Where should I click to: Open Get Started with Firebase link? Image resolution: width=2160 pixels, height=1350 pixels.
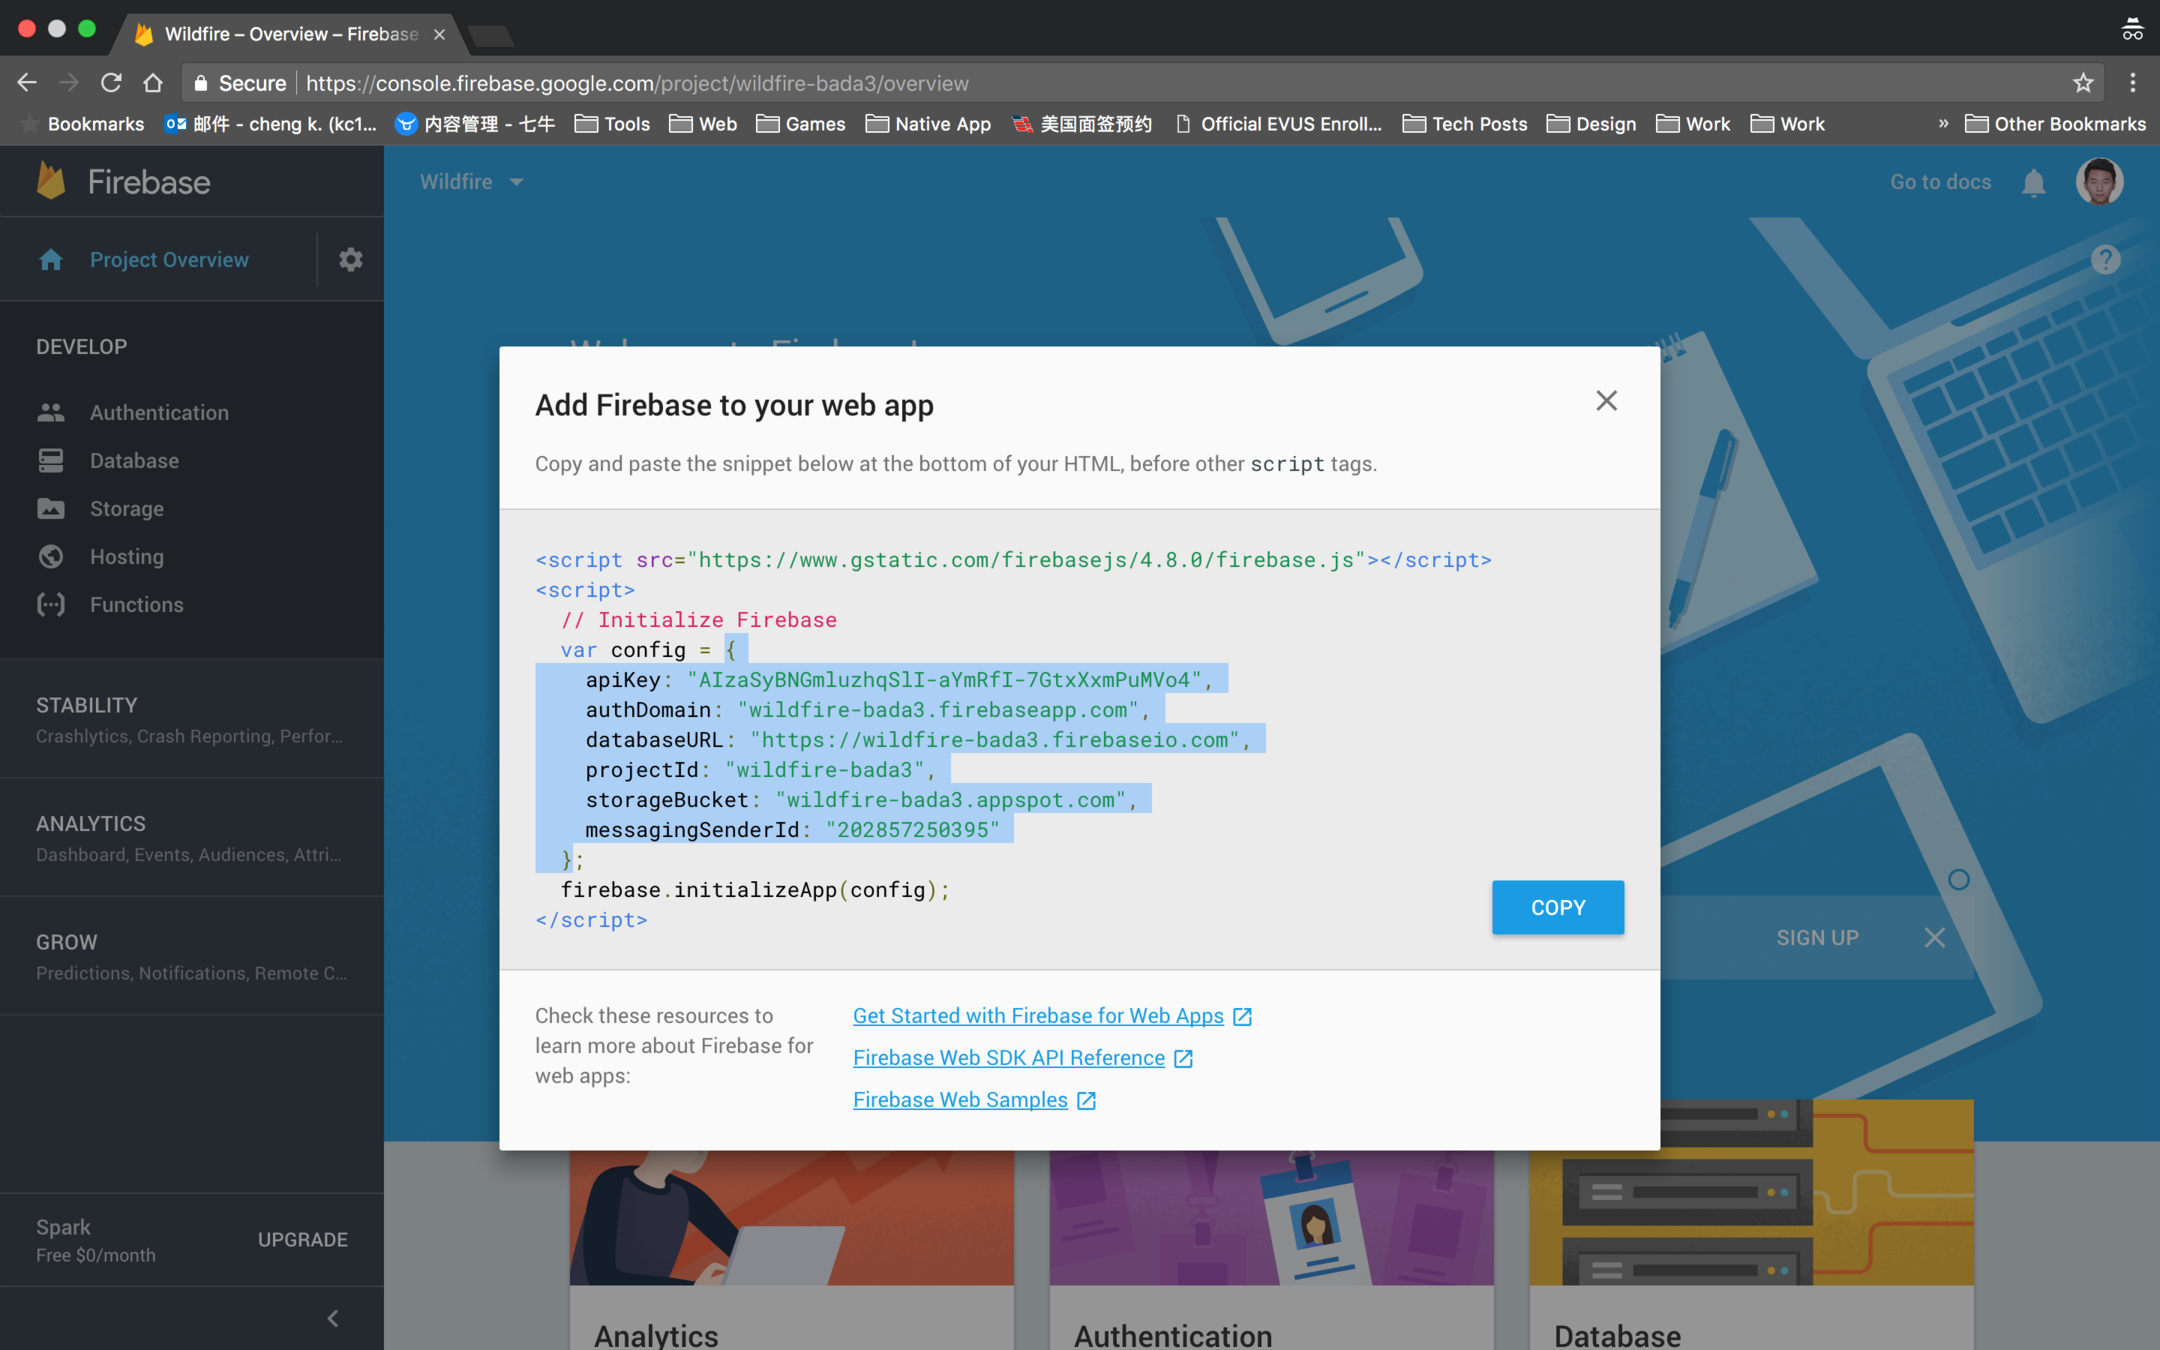point(1038,1016)
